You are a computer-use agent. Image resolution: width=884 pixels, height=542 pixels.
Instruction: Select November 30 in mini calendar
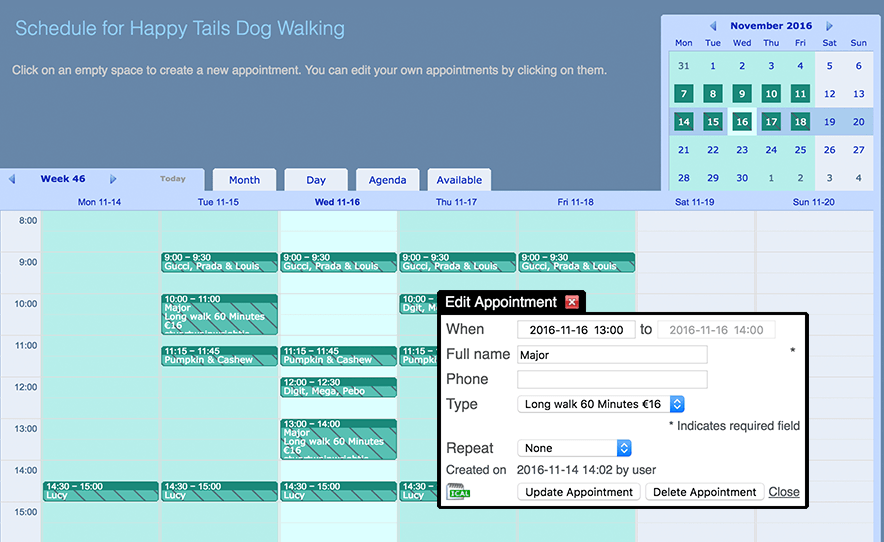click(x=742, y=178)
